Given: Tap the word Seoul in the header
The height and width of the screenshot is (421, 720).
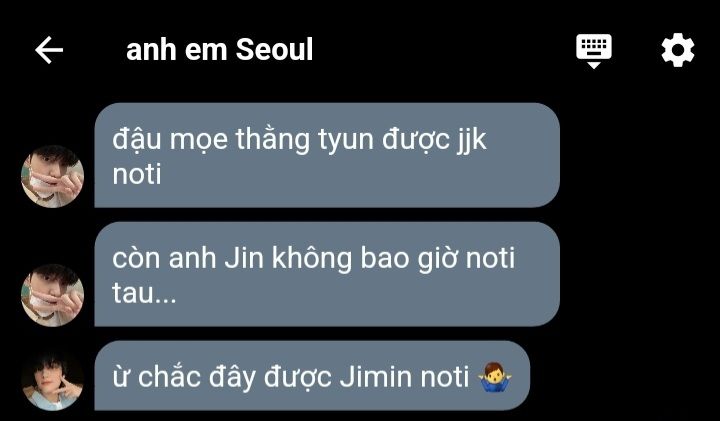Looking at the screenshot, I should [275, 50].
